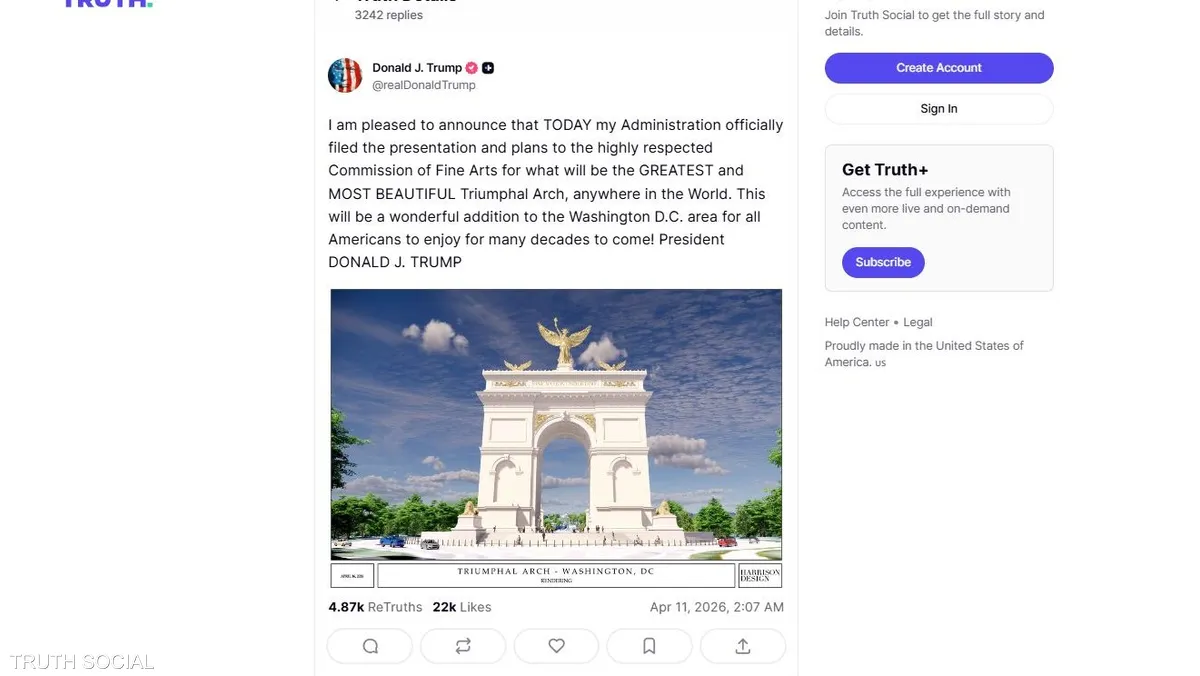The height and width of the screenshot is (676, 1200).
Task: Click the ReTruth repost icon
Action: pos(463,646)
